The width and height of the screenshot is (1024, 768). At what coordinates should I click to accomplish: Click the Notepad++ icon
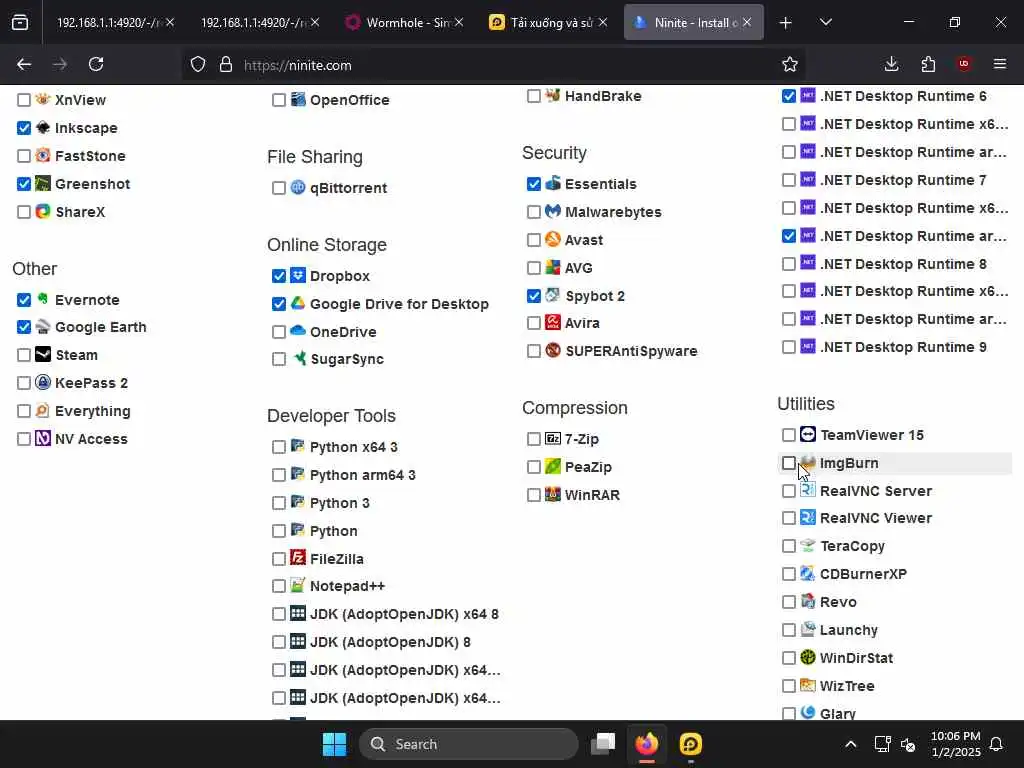point(298,586)
